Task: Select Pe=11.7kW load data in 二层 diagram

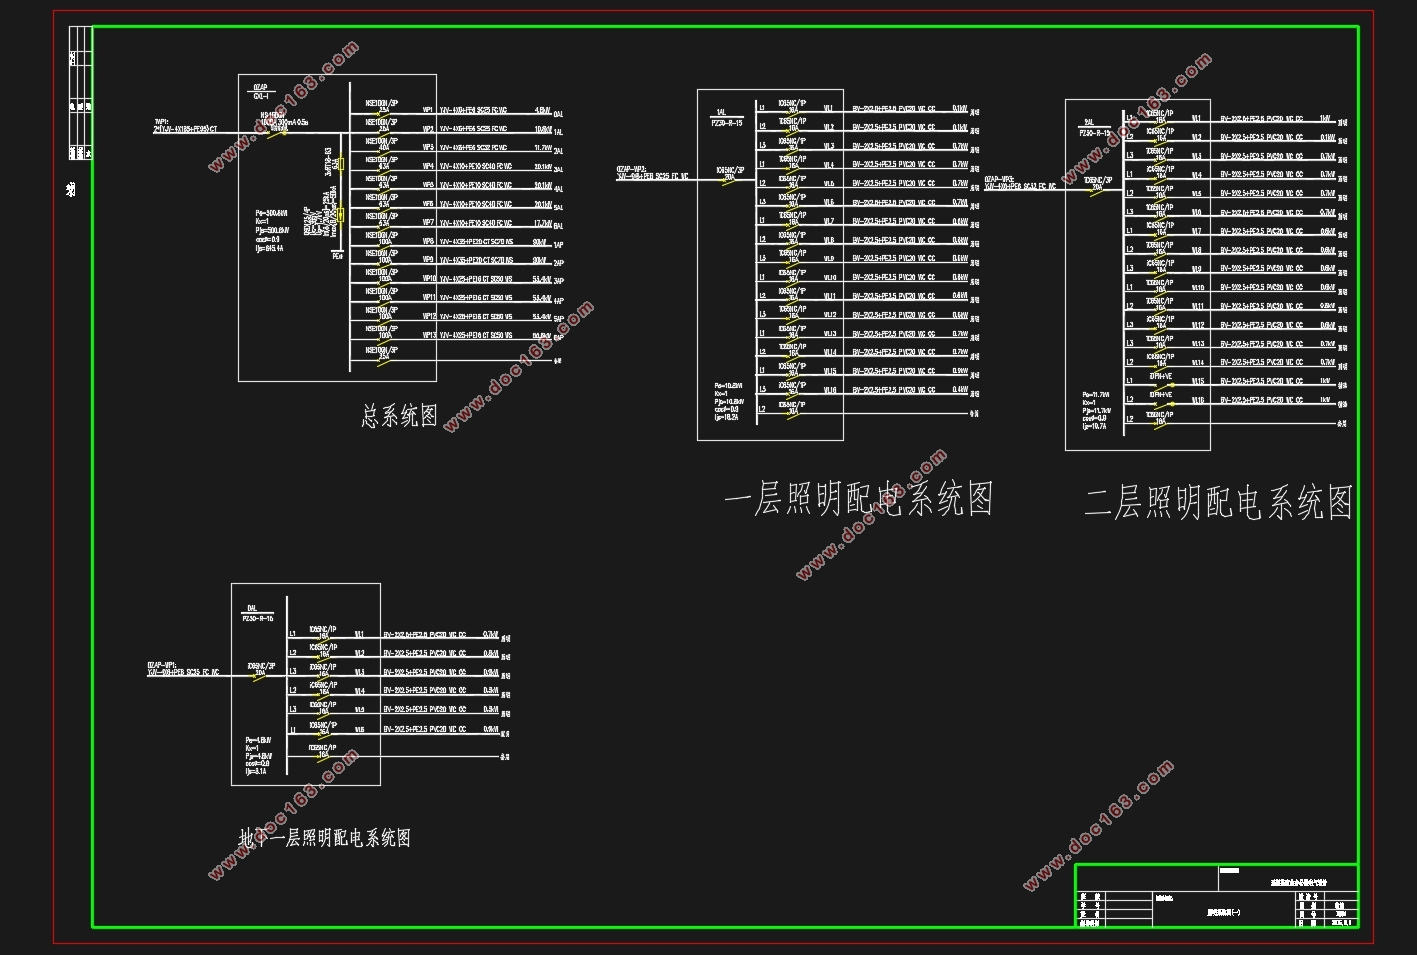Action: pos(1095,411)
